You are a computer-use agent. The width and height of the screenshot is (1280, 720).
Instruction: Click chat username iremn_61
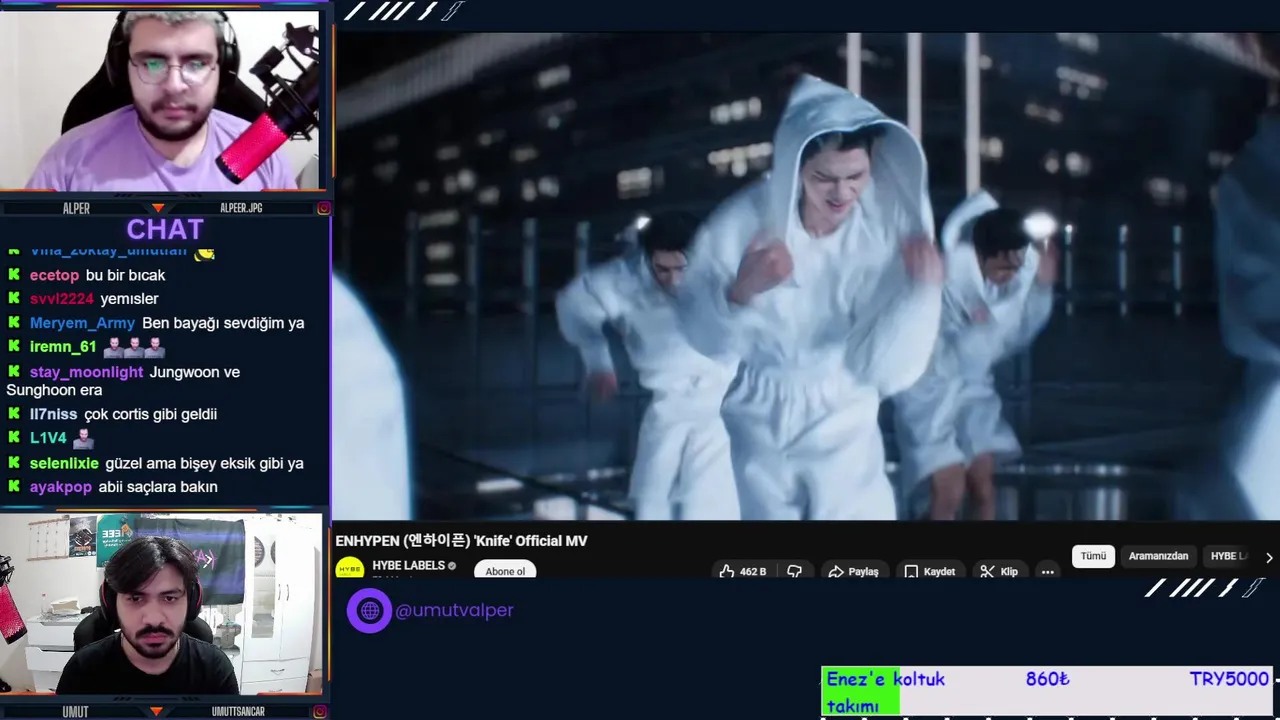(63, 347)
